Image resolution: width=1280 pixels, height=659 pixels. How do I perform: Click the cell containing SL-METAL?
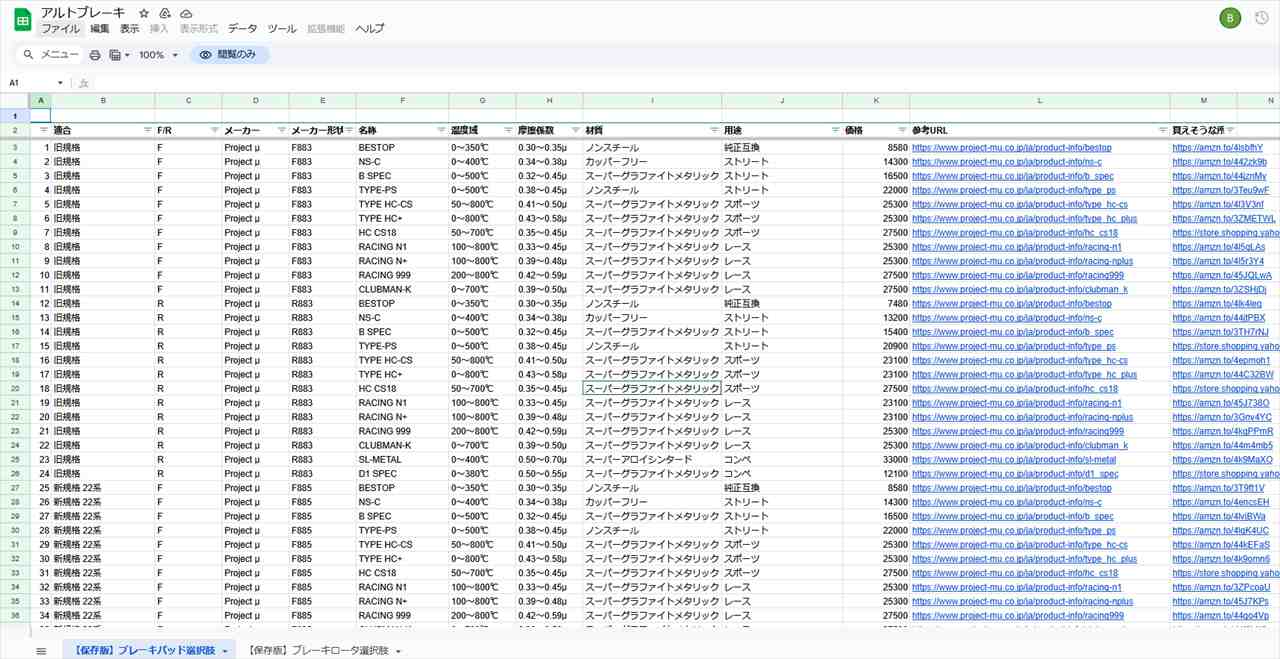click(x=402, y=460)
